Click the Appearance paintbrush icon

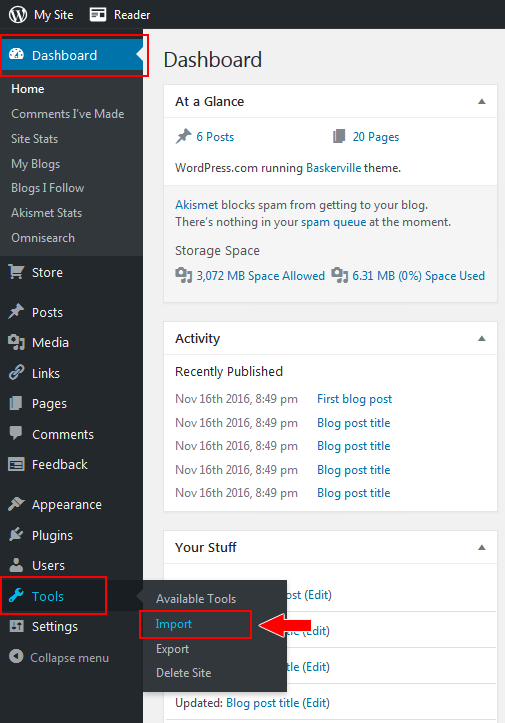click(x=16, y=504)
